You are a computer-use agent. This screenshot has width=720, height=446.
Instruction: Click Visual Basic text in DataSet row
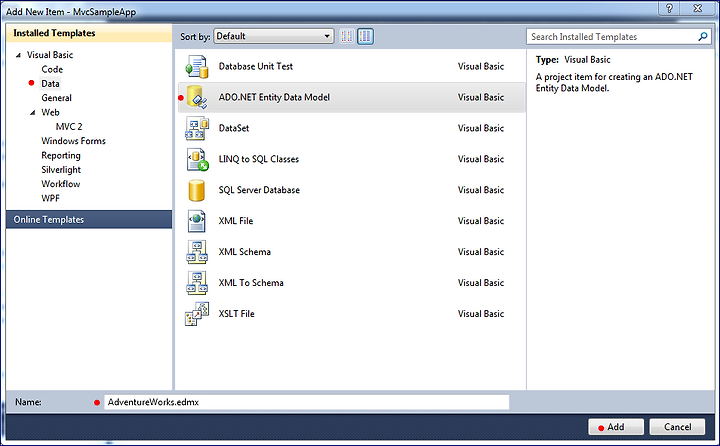point(481,128)
